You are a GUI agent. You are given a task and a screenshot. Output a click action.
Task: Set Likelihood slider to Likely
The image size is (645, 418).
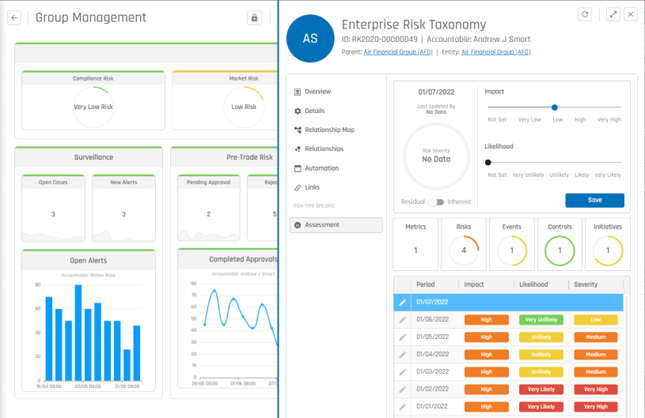(582, 163)
